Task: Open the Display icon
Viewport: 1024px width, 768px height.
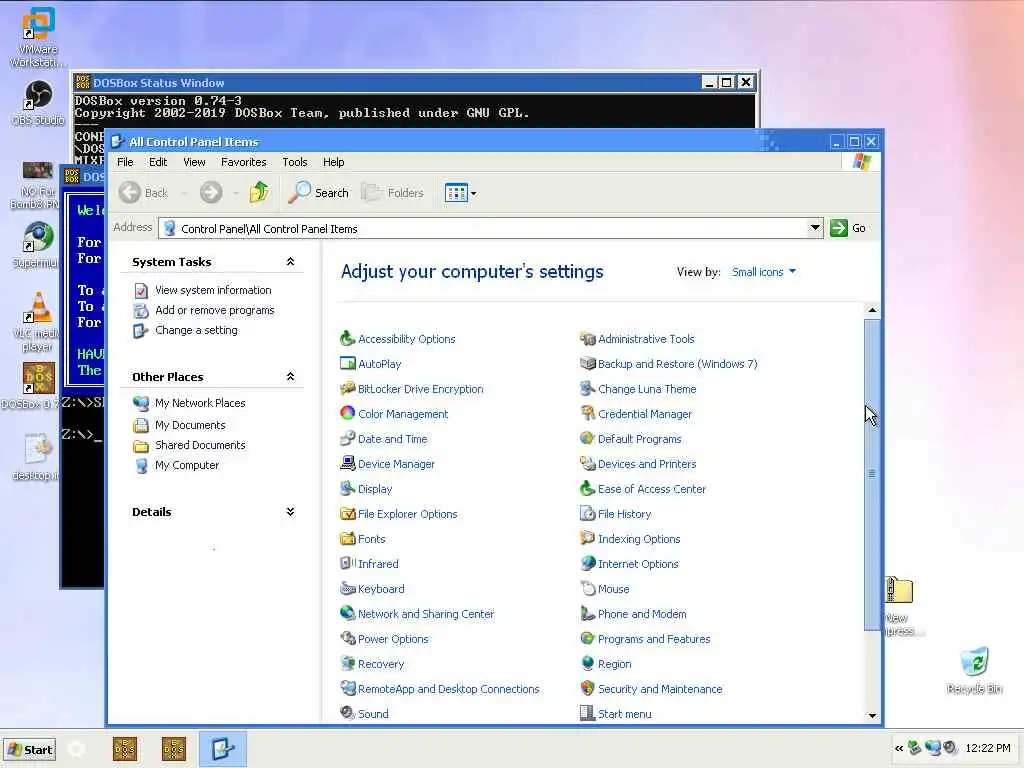Action: tap(347, 488)
